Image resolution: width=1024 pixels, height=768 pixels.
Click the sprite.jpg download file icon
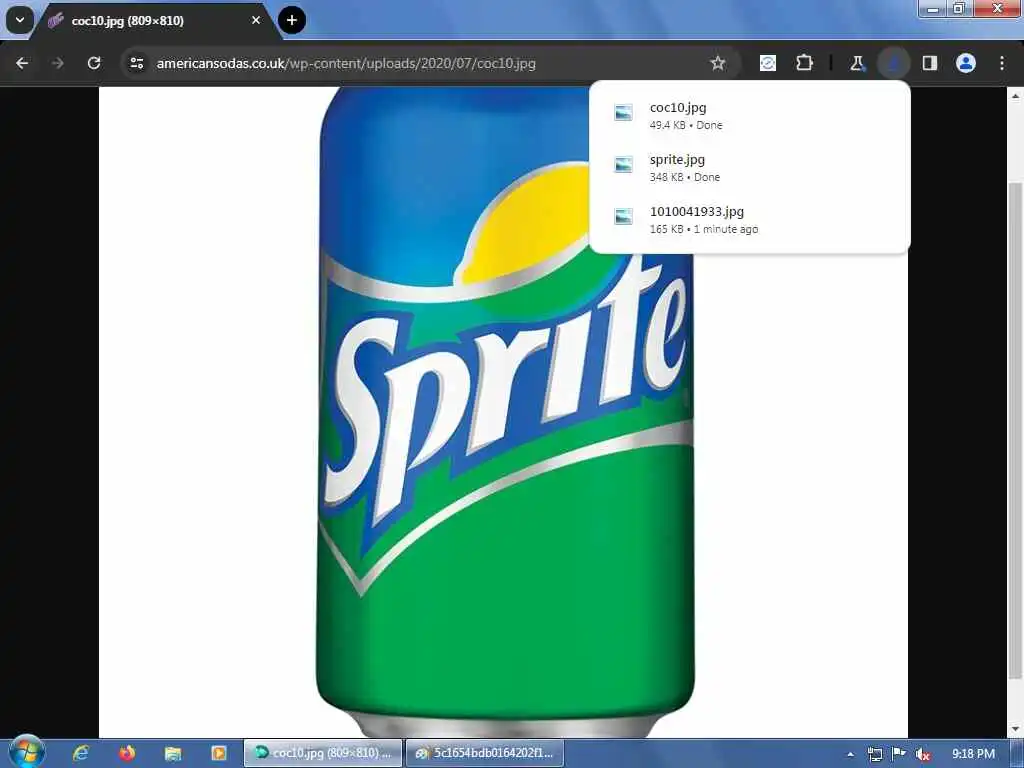[x=624, y=165]
